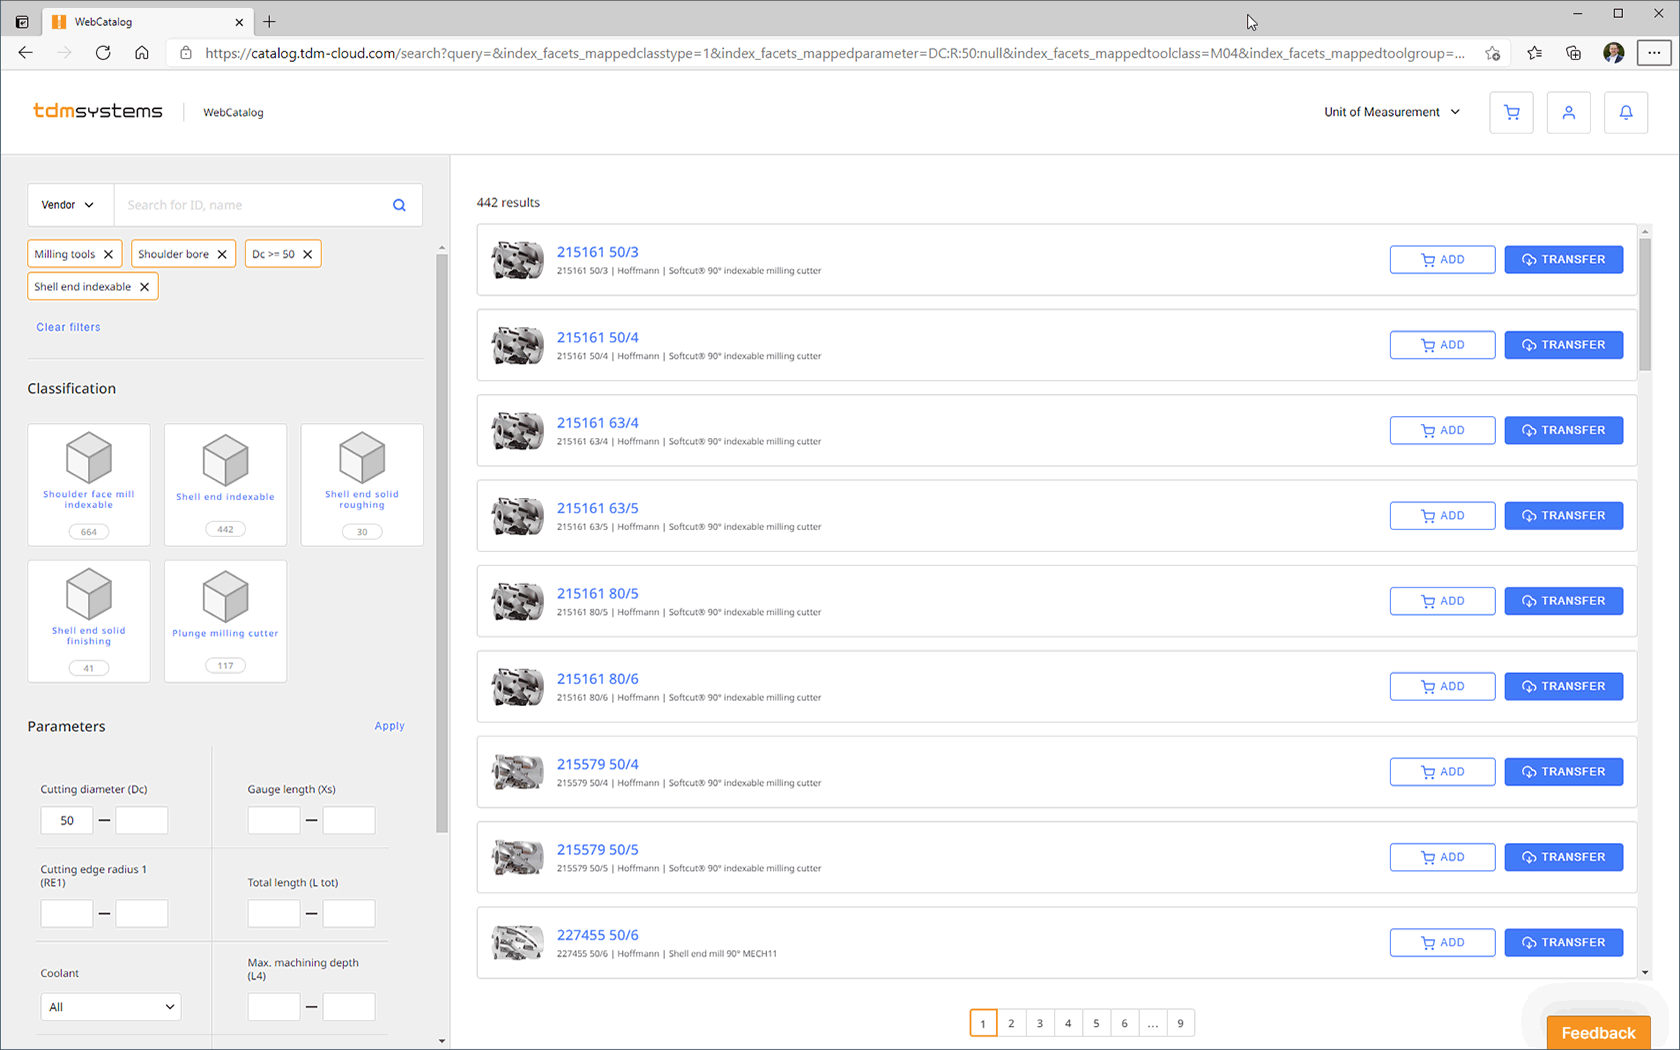The height and width of the screenshot is (1050, 1680).
Task: Click Cutting diameter maximum field
Action: tap(142, 821)
